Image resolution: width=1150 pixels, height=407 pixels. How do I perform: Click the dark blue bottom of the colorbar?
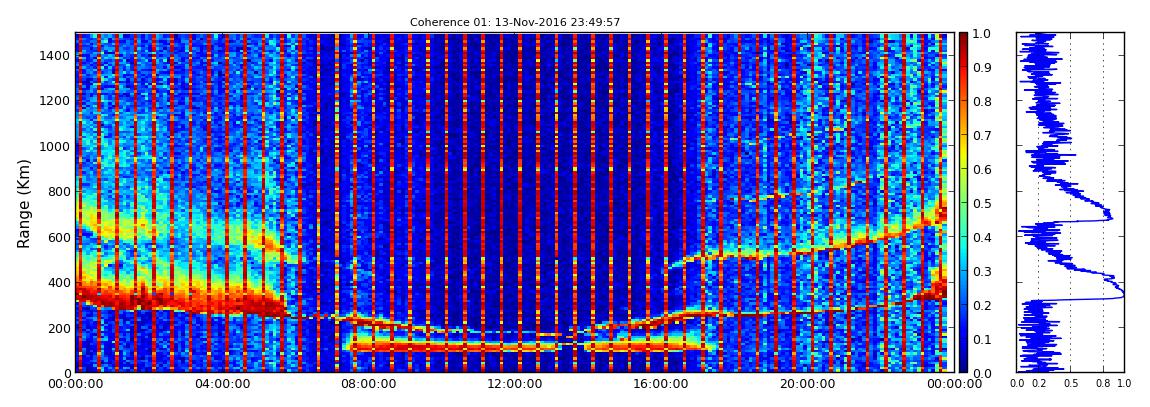coord(963,364)
